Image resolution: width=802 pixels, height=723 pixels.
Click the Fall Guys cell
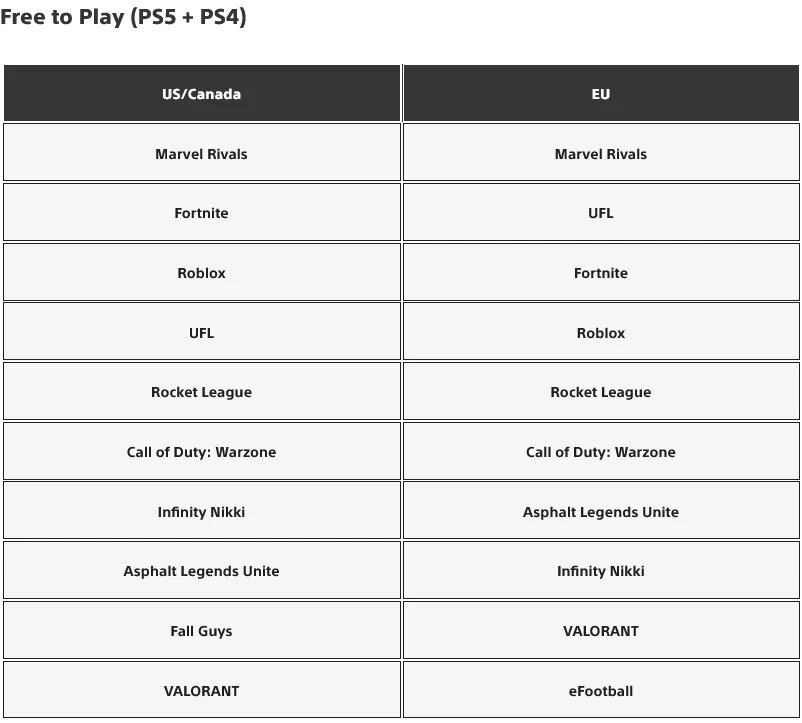click(x=202, y=630)
